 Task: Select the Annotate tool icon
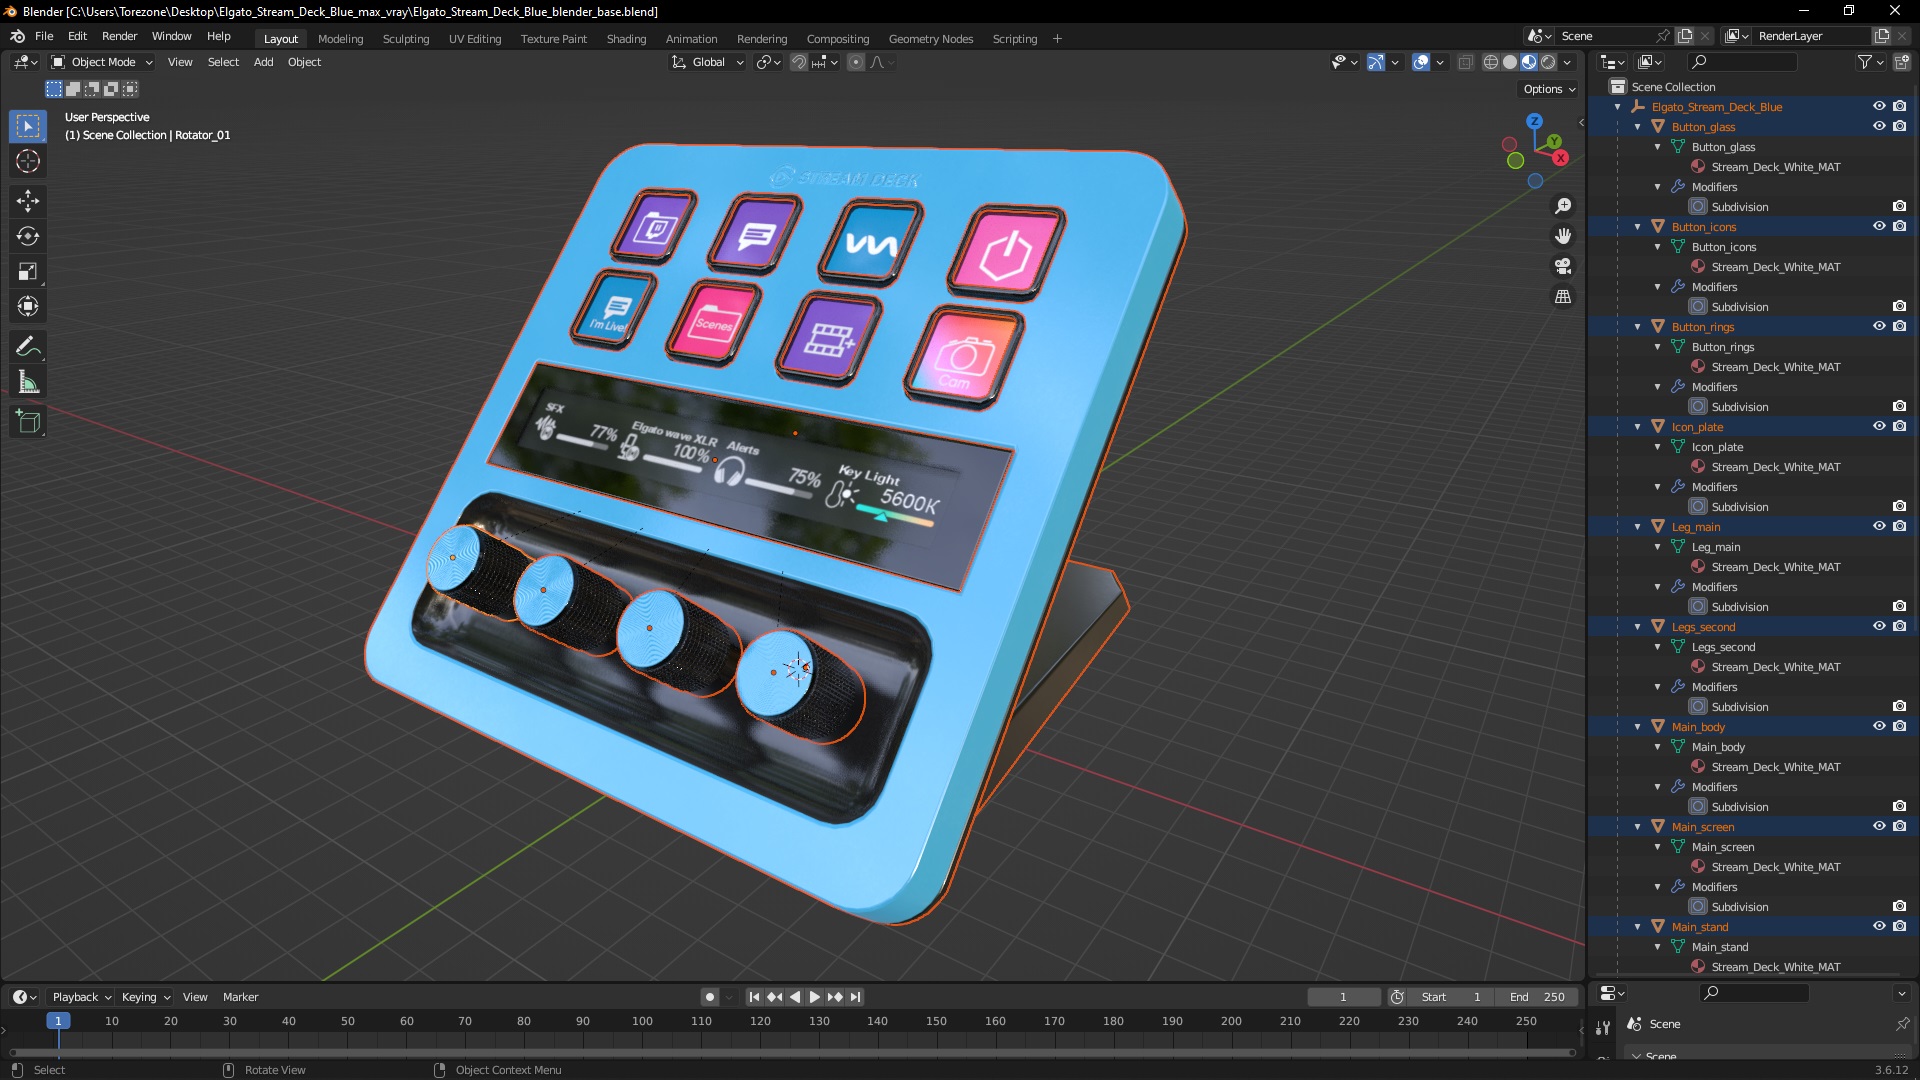(29, 344)
